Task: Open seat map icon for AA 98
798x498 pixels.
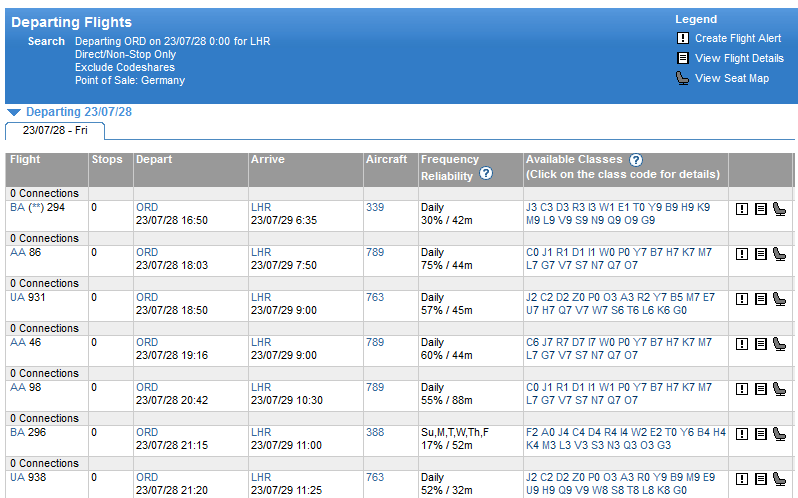Action: 779,389
